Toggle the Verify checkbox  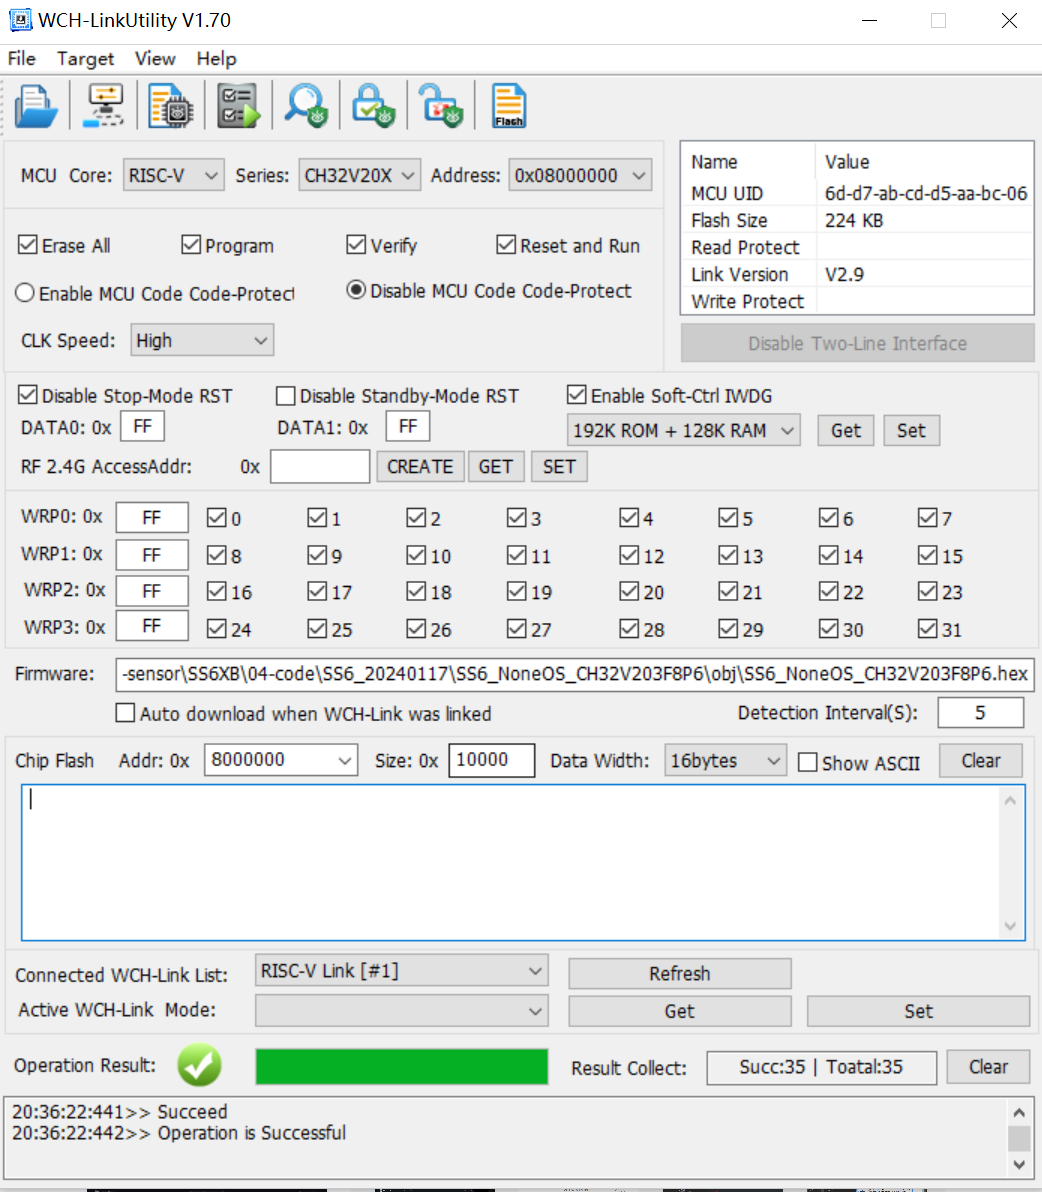tap(356, 245)
